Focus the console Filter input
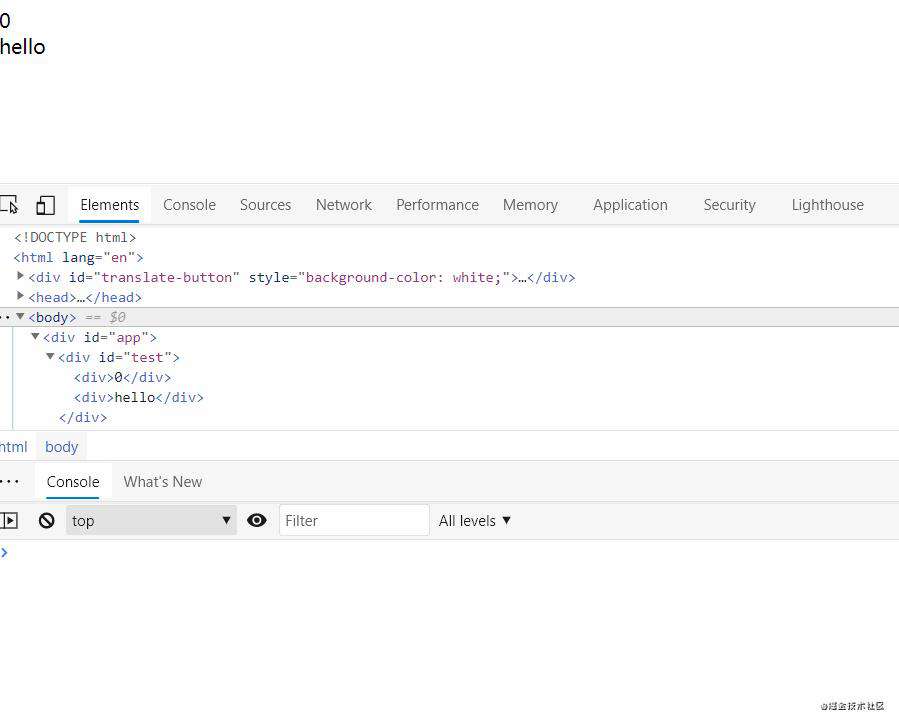The width and height of the screenshot is (899, 724). coord(354,521)
